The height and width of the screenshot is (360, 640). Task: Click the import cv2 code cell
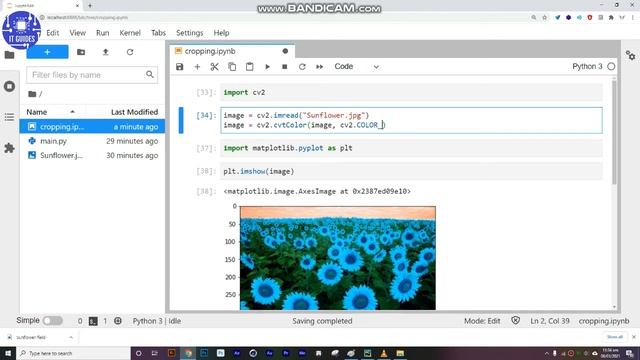[x=411, y=93]
